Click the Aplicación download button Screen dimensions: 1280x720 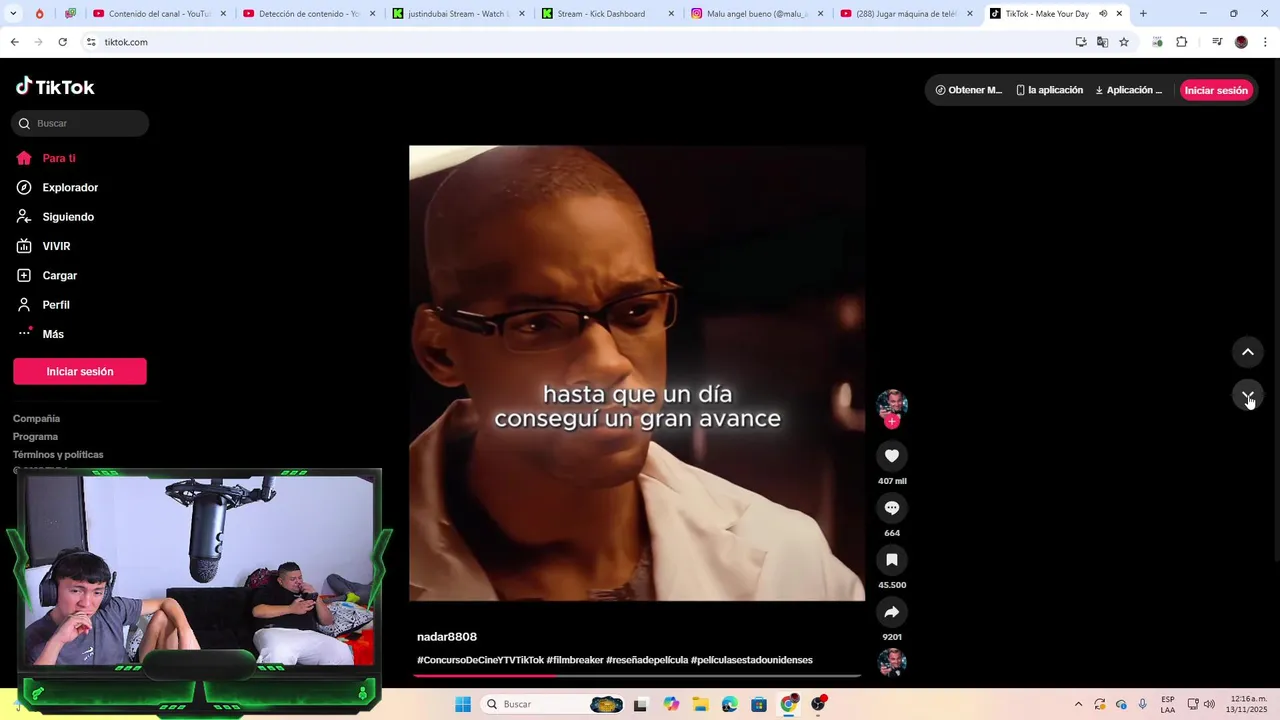point(1128,90)
